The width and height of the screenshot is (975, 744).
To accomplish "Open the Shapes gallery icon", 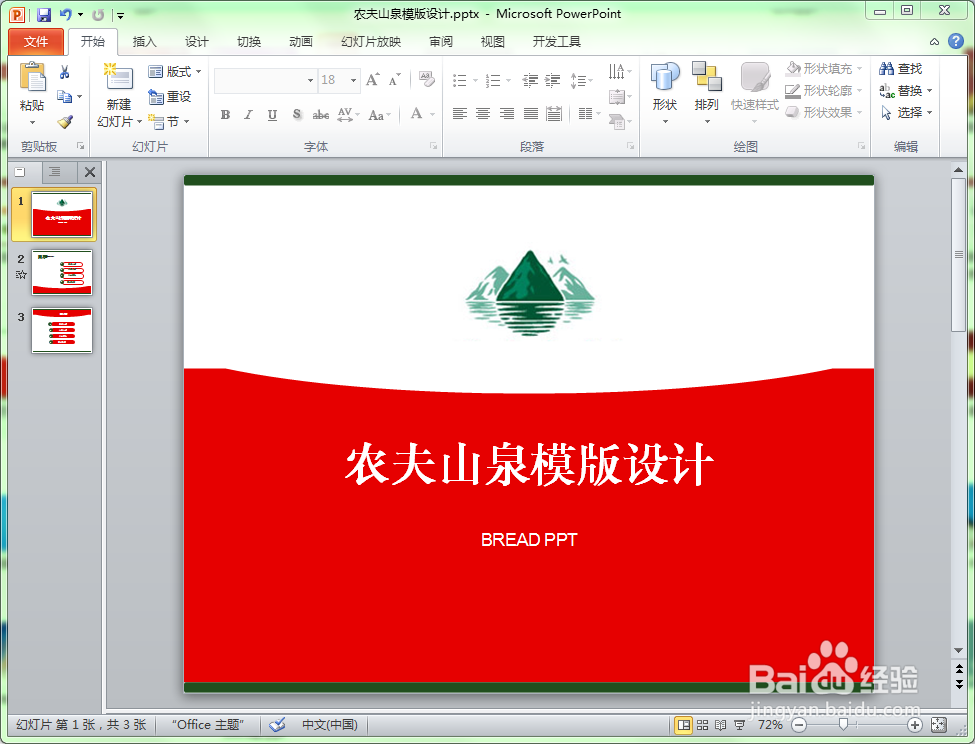I will click(x=665, y=77).
